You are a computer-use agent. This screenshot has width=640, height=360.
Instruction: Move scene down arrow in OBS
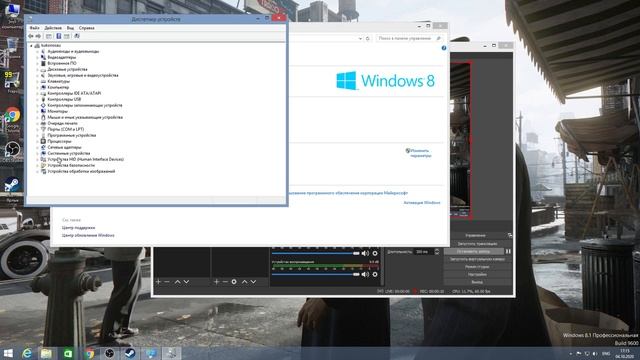[x=187, y=282]
